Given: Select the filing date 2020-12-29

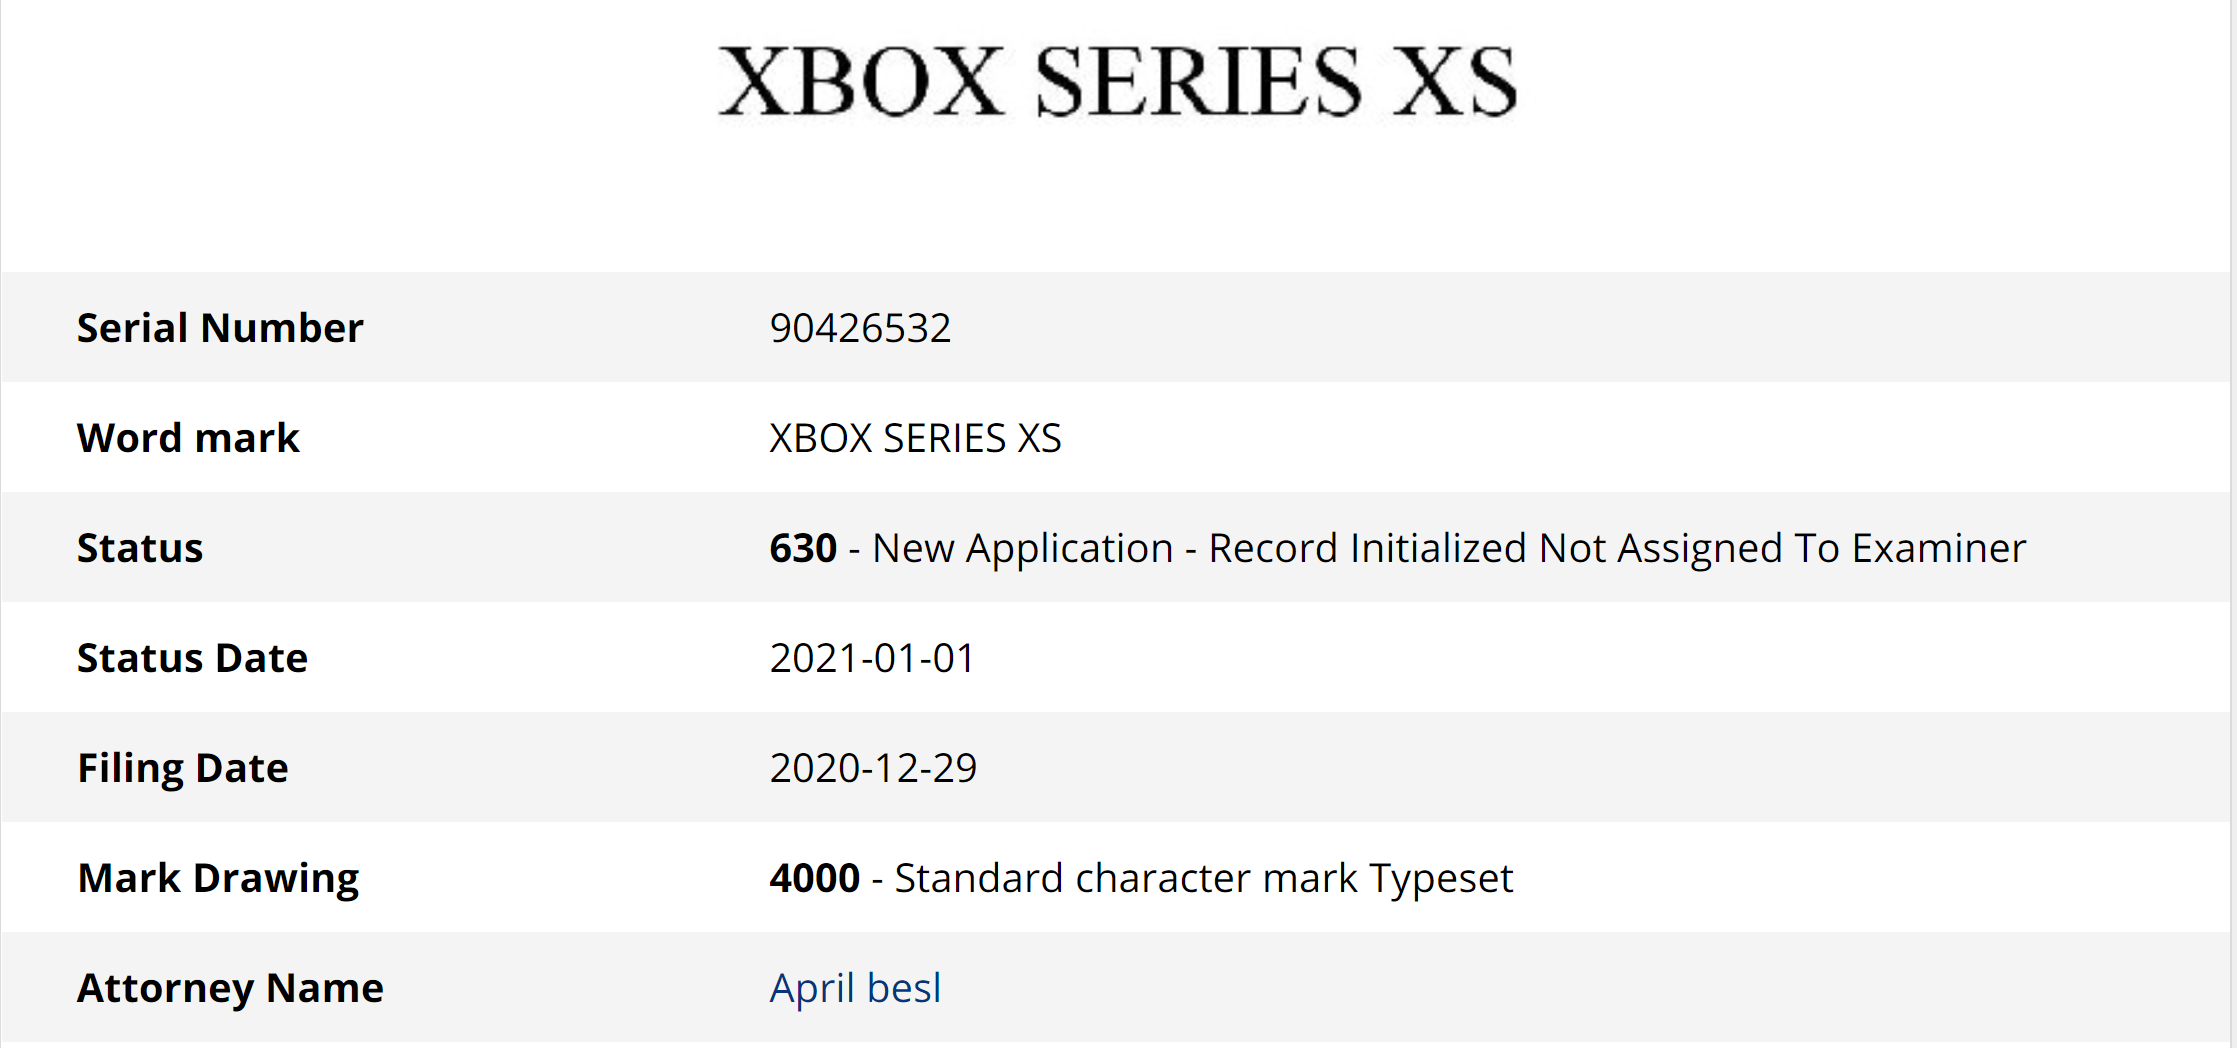Looking at the screenshot, I should (873, 768).
